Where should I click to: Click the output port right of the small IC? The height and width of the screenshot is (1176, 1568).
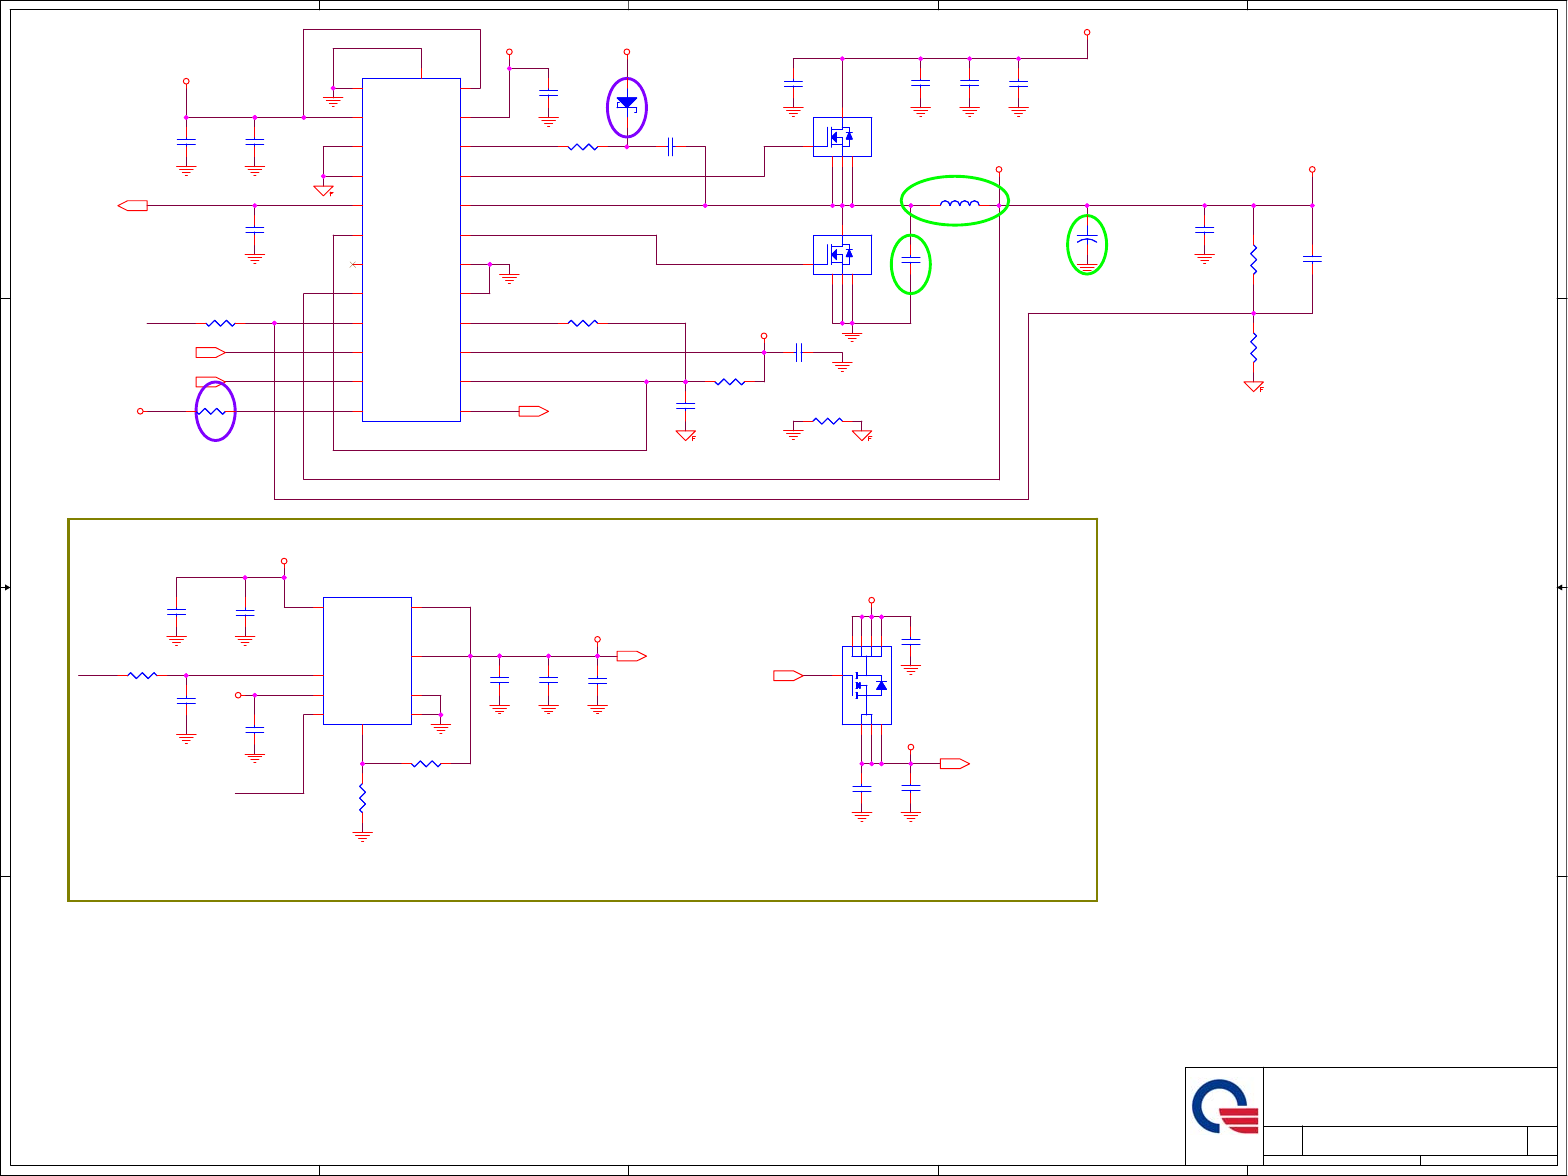coord(632,656)
